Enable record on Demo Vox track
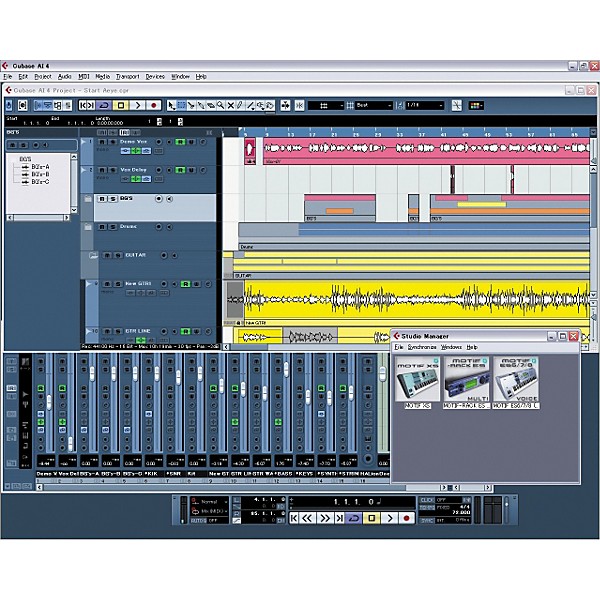 tap(159, 142)
